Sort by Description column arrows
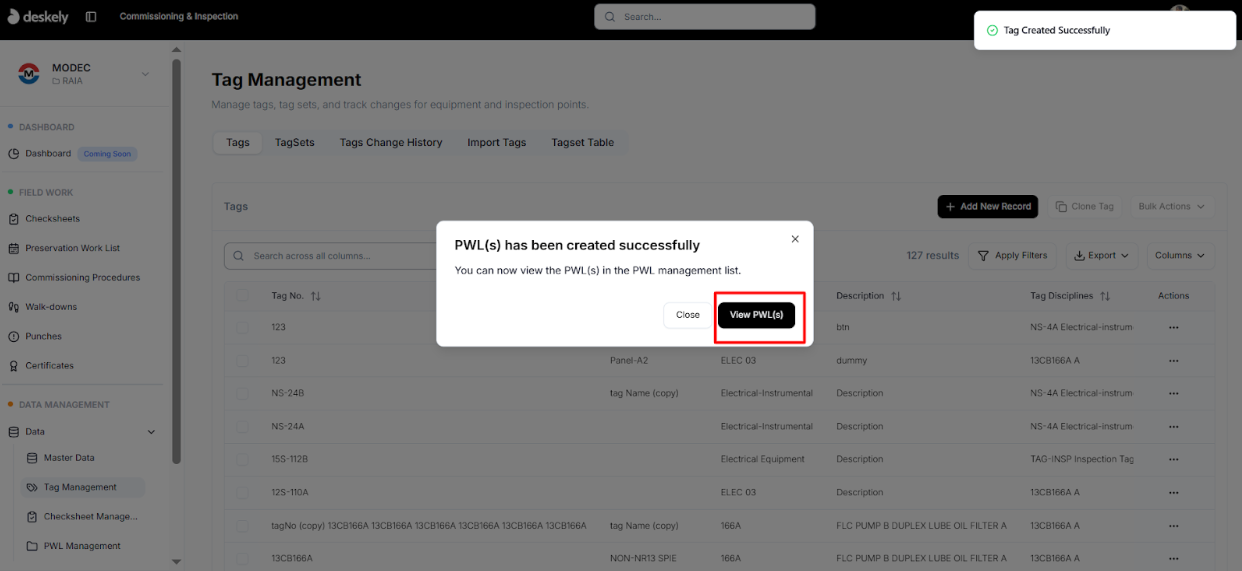 point(896,296)
